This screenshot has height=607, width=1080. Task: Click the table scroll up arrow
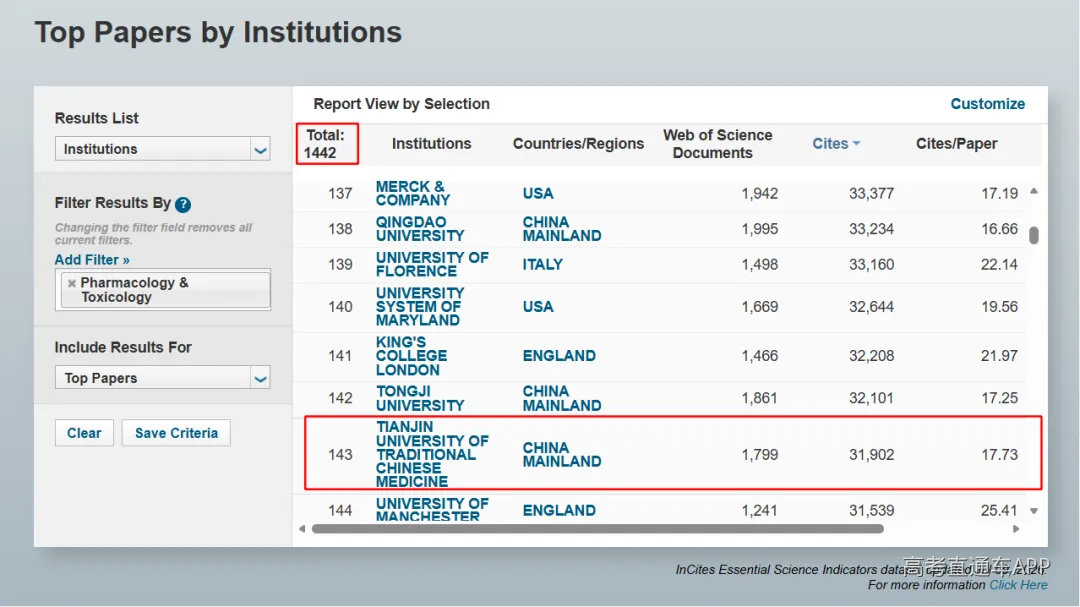[x=1034, y=191]
